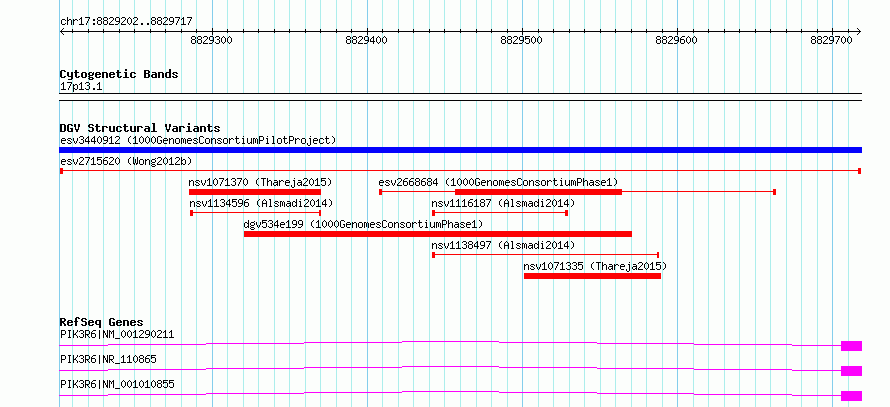This screenshot has width=890, height=407.
Task: Select the PIK3R6|NR_110865 transcript label
Action: 108,359
